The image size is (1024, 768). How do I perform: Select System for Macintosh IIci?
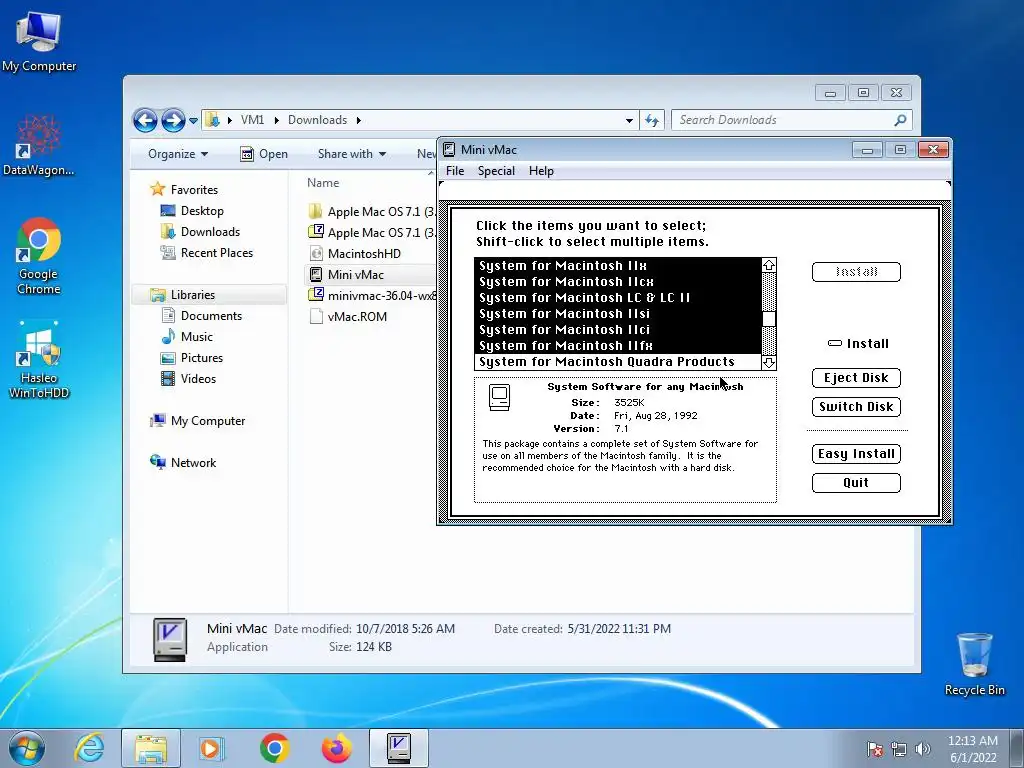point(618,330)
